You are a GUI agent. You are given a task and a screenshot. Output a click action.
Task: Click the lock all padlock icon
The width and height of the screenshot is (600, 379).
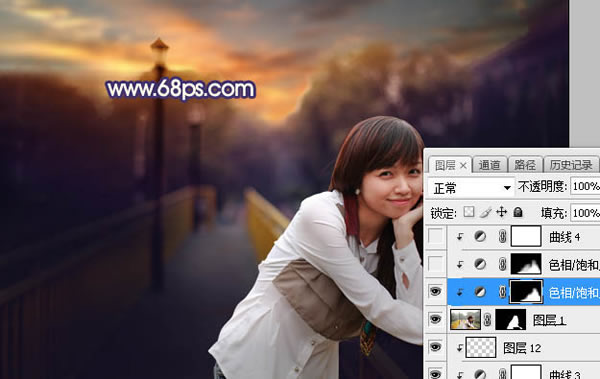[x=518, y=212]
